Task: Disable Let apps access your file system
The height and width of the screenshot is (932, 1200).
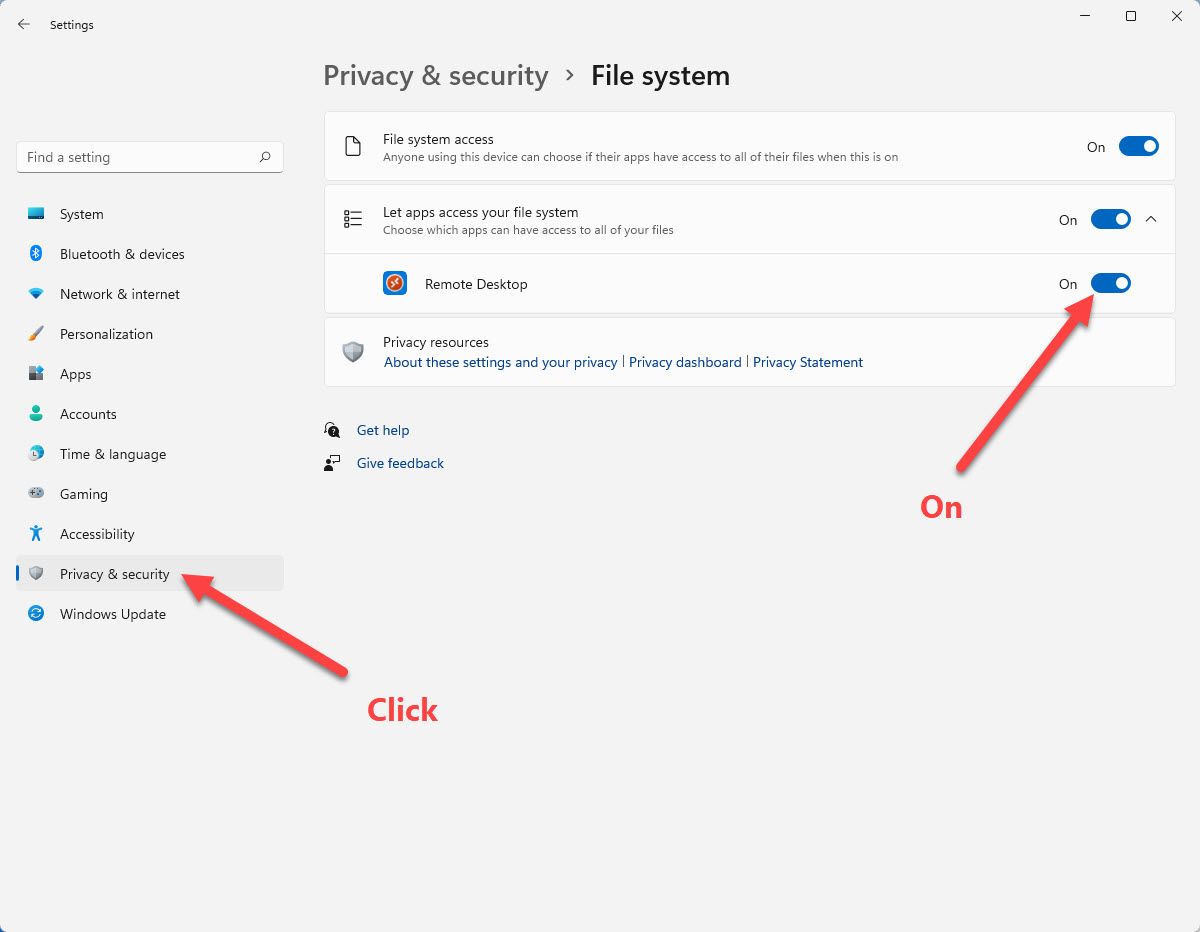Action: click(1110, 219)
